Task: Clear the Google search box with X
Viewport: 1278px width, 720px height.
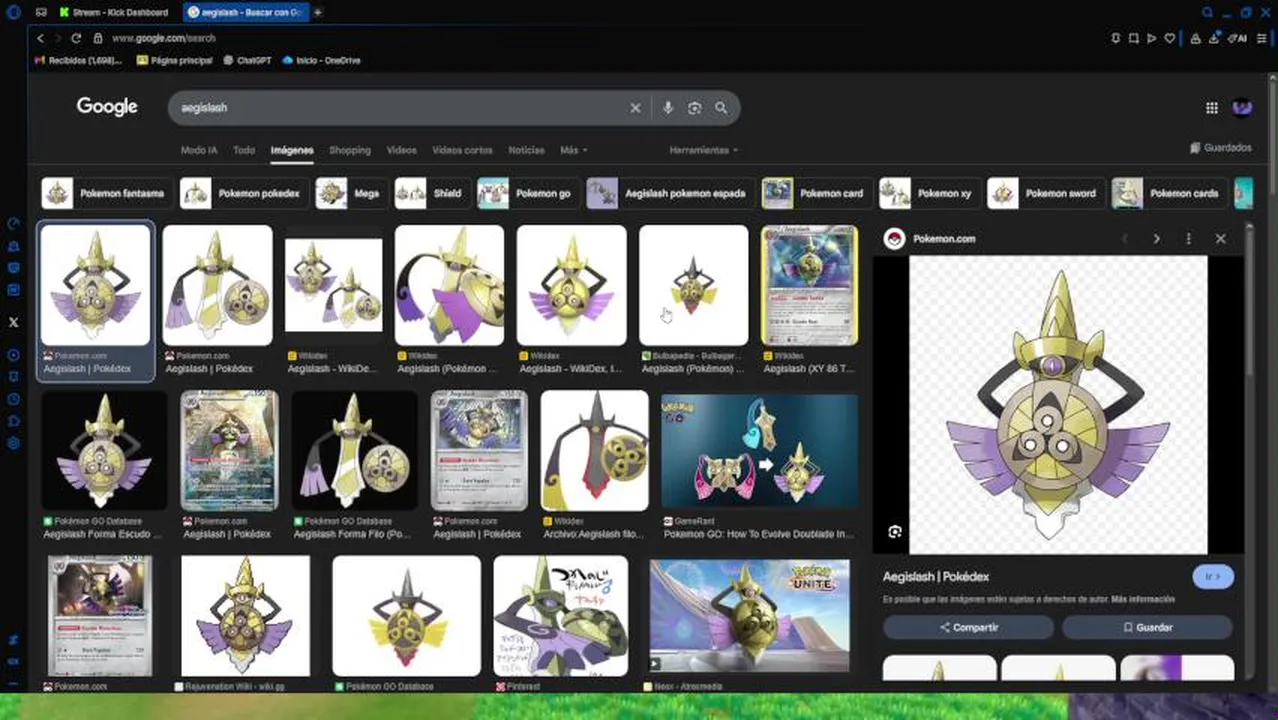Action: (635, 108)
